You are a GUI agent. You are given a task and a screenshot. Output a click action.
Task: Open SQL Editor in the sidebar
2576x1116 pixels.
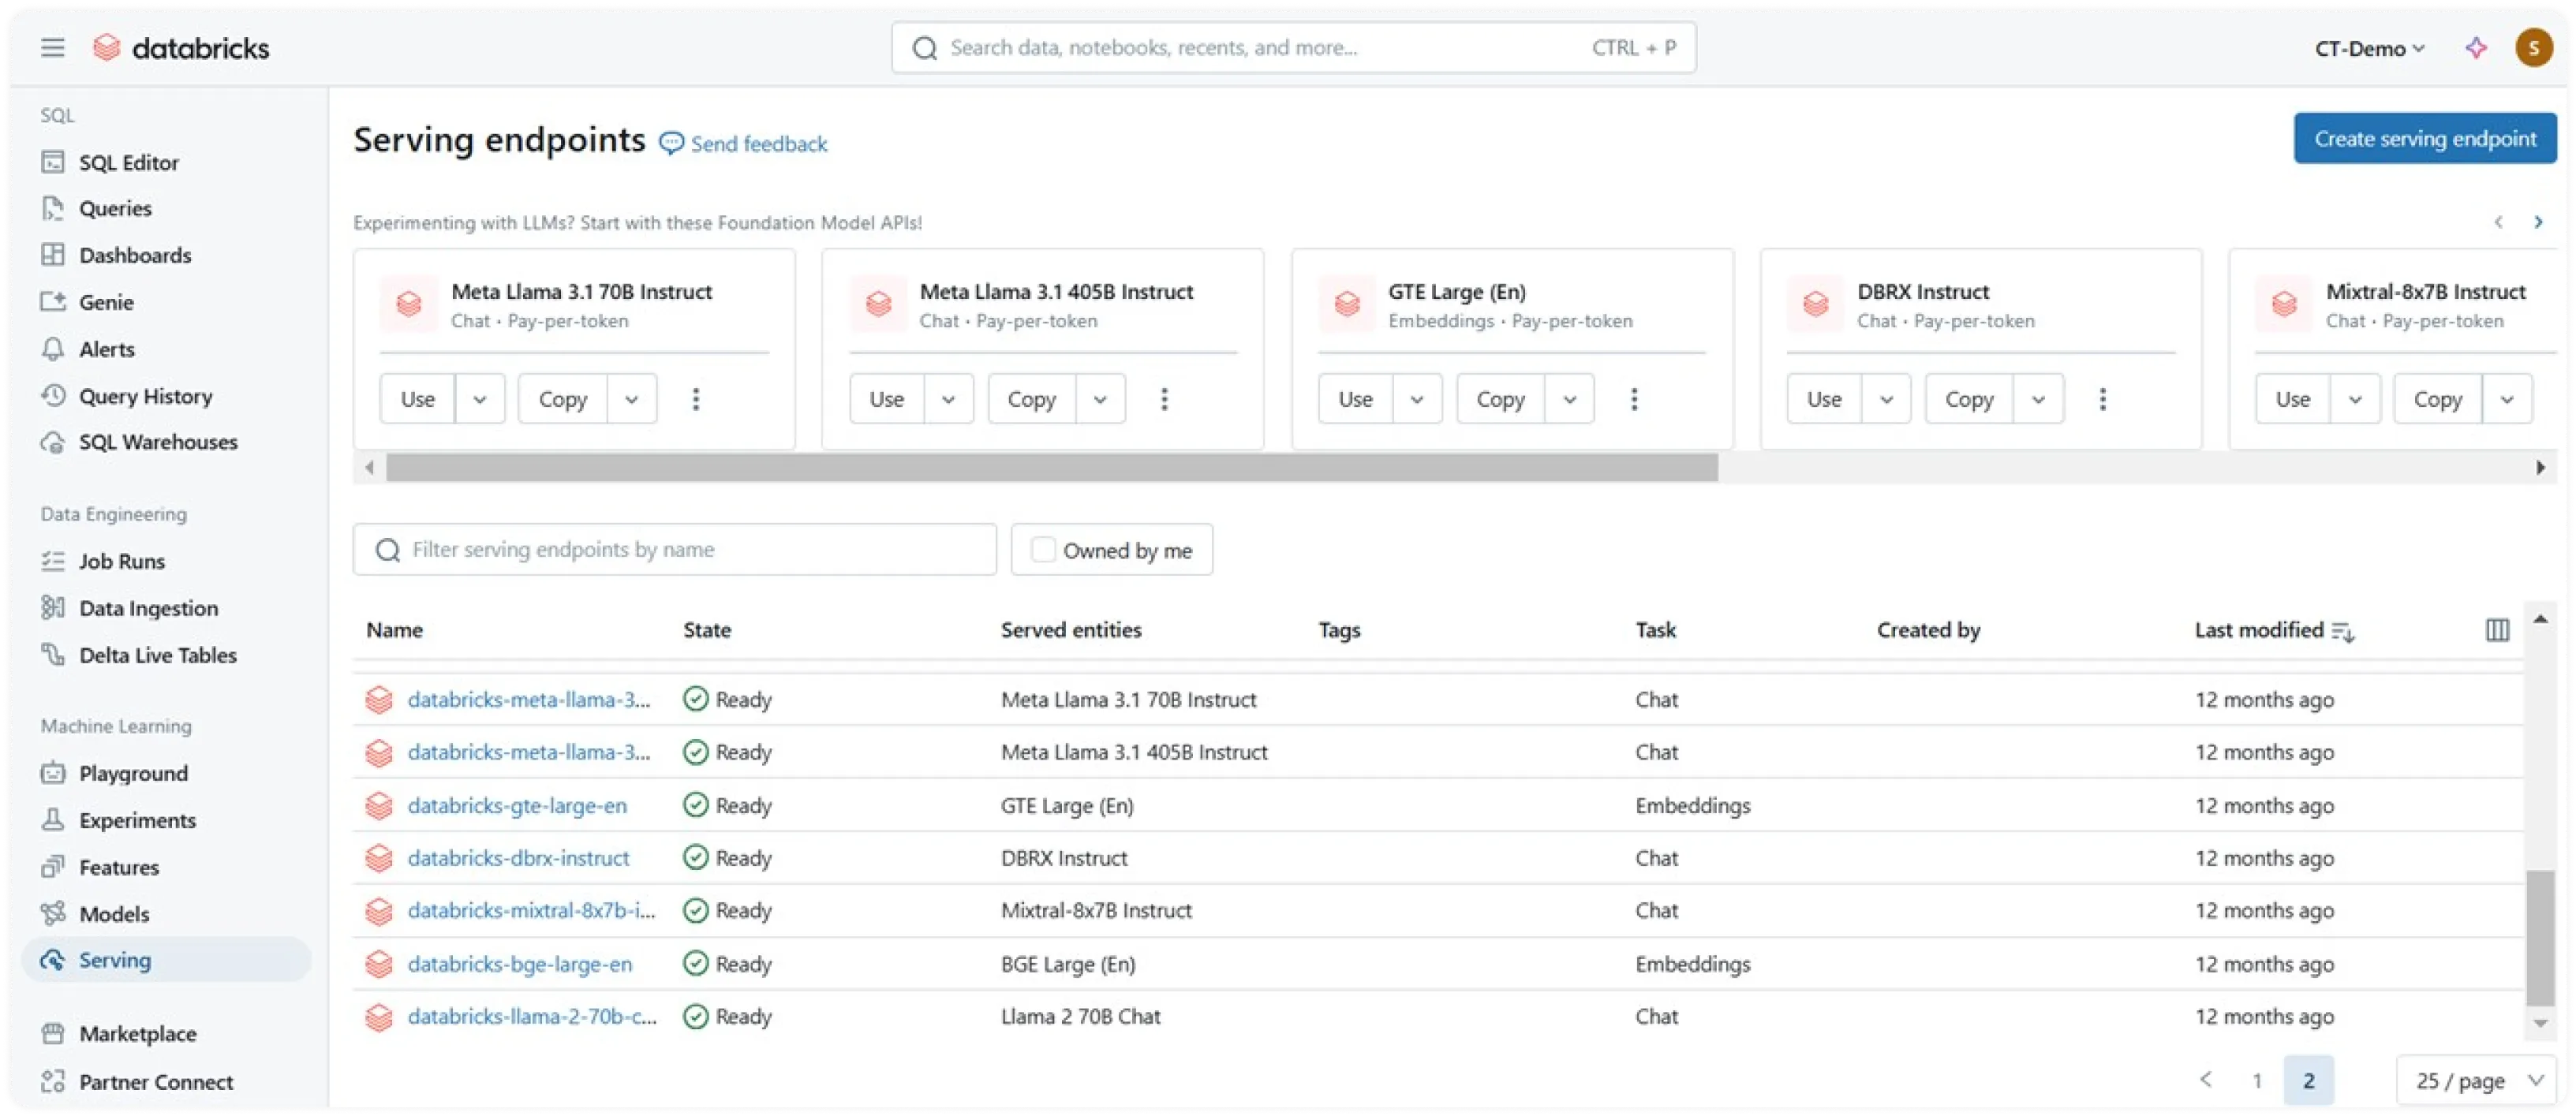[x=128, y=162]
